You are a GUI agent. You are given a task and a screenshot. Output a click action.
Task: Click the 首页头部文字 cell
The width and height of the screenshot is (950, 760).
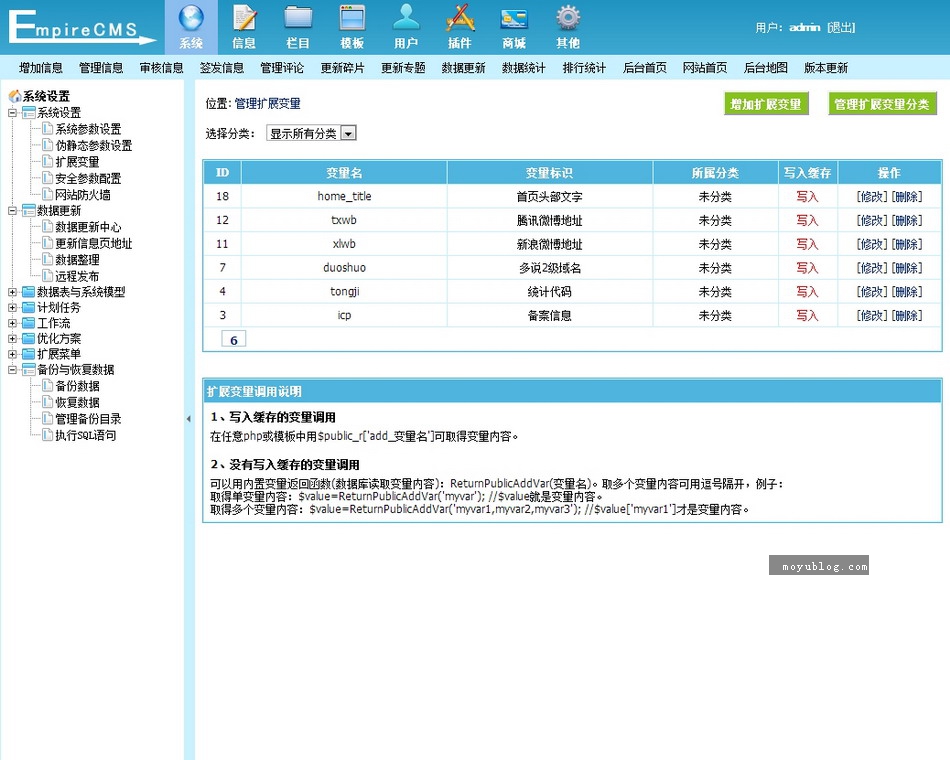tap(550, 196)
